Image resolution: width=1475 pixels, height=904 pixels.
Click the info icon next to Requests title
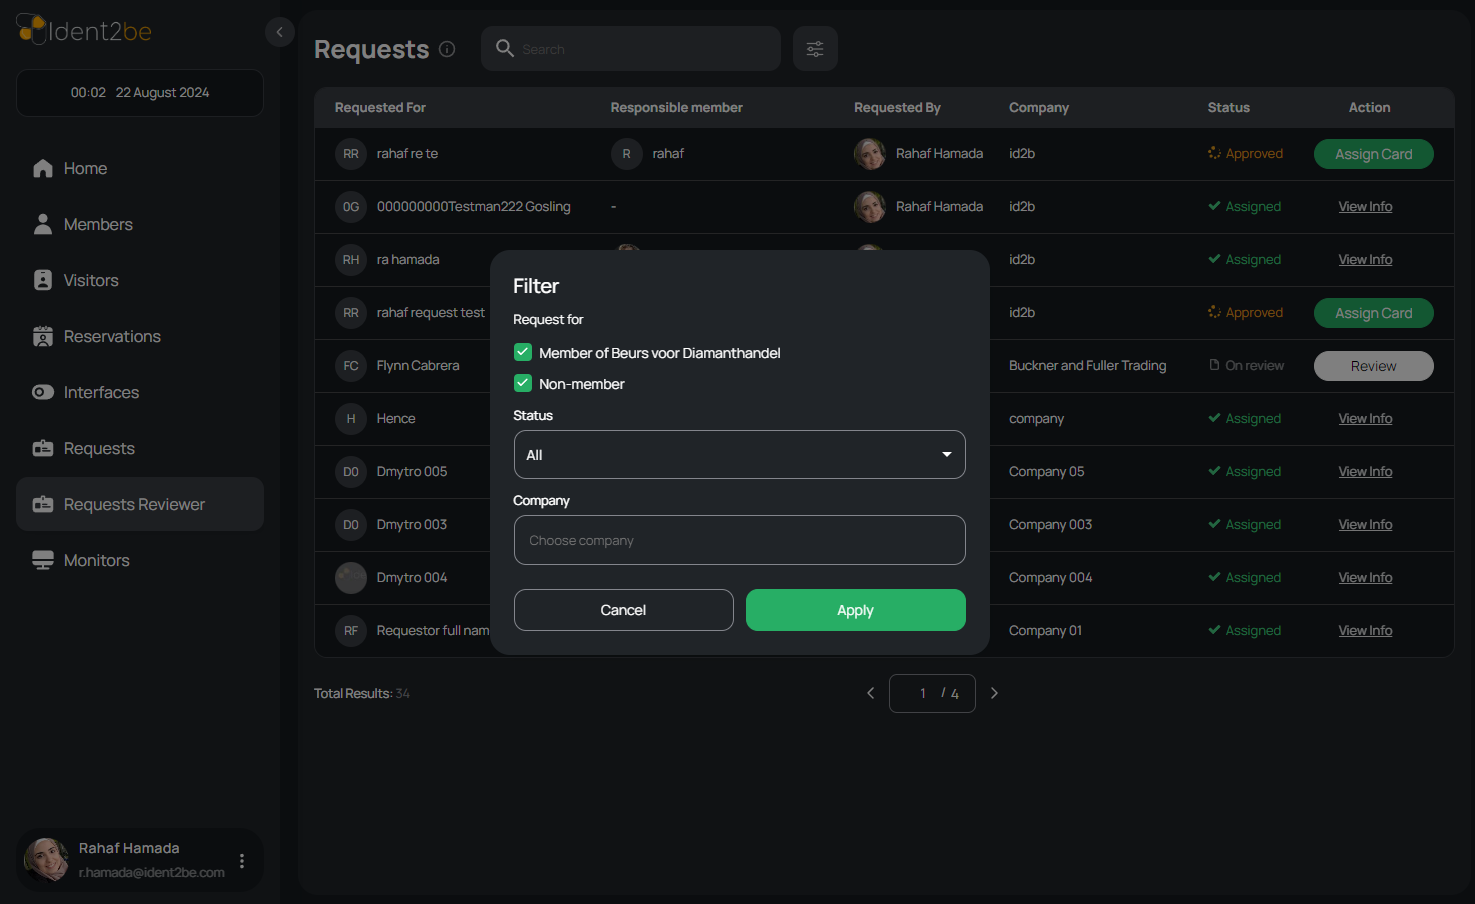(x=447, y=49)
